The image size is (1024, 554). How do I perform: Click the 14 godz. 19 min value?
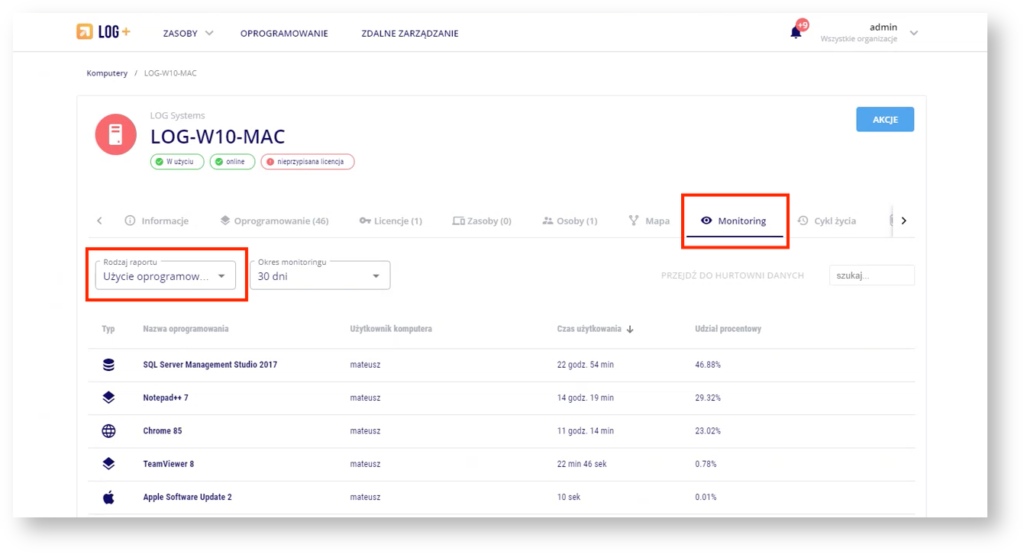coord(585,398)
